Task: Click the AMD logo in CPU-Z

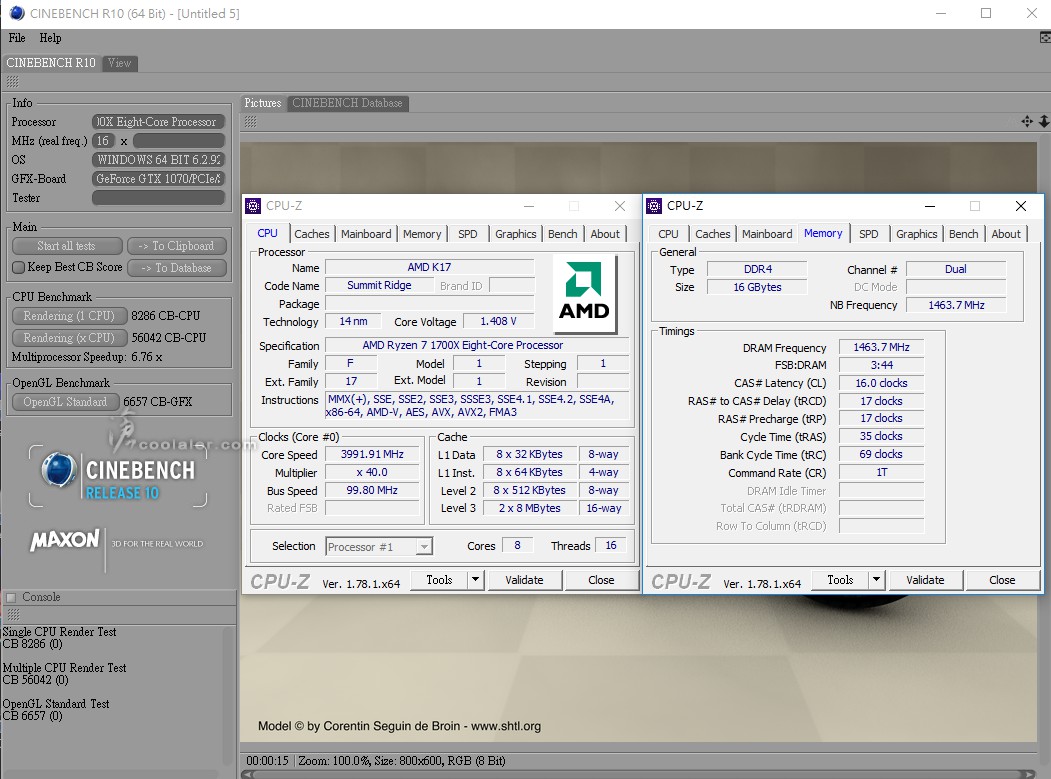Action: point(584,294)
